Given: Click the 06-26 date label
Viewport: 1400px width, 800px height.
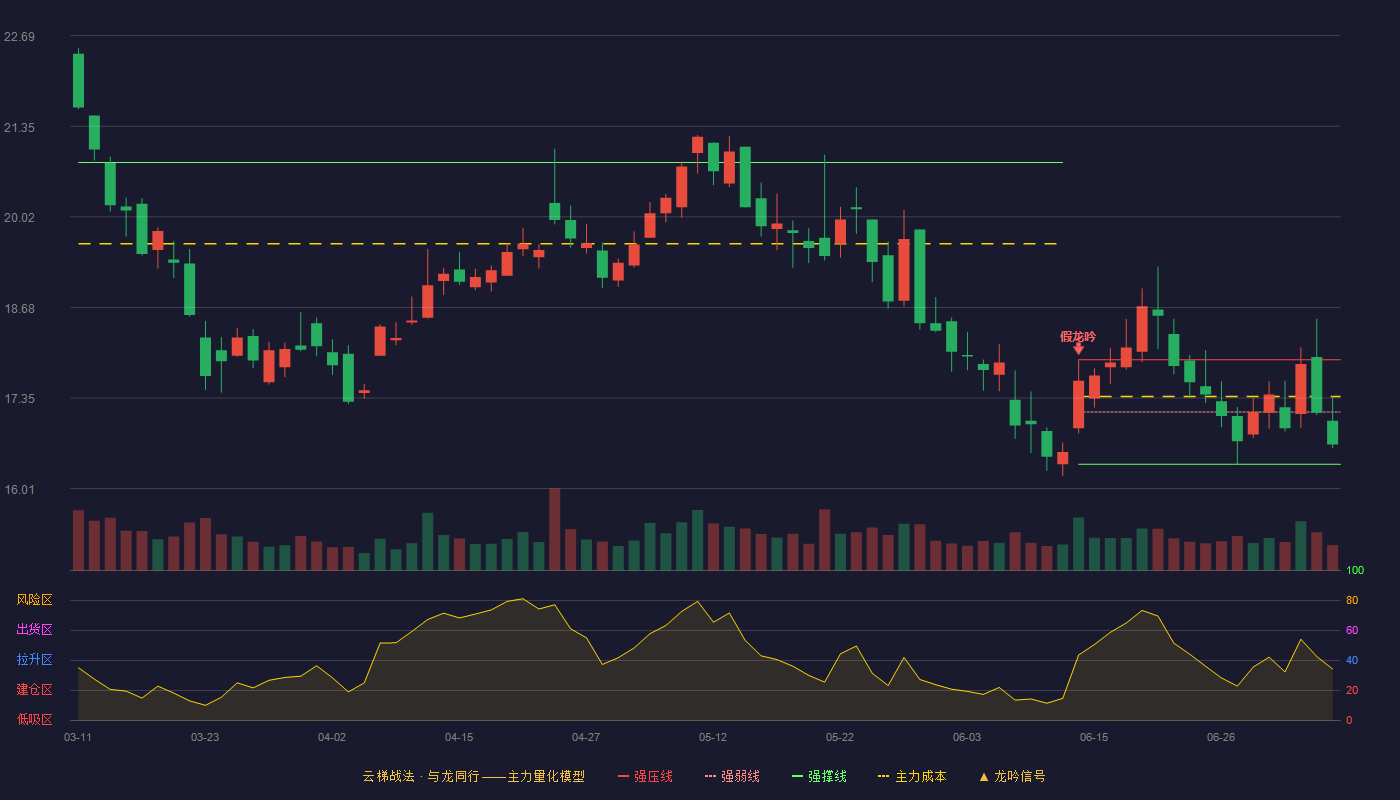Looking at the screenshot, I should click(x=1221, y=737).
